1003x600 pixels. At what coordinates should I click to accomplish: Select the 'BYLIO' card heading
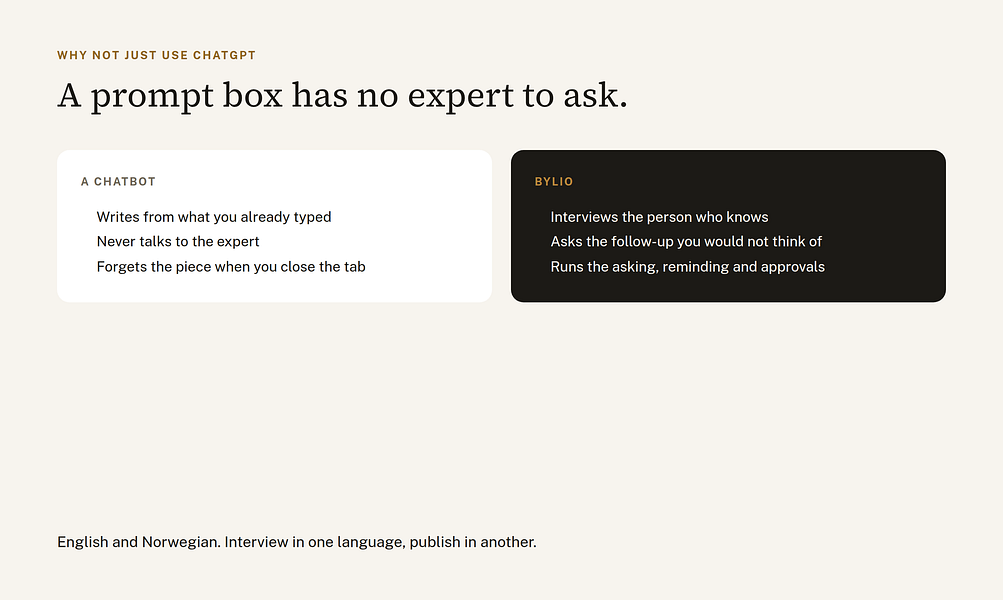[554, 182]
